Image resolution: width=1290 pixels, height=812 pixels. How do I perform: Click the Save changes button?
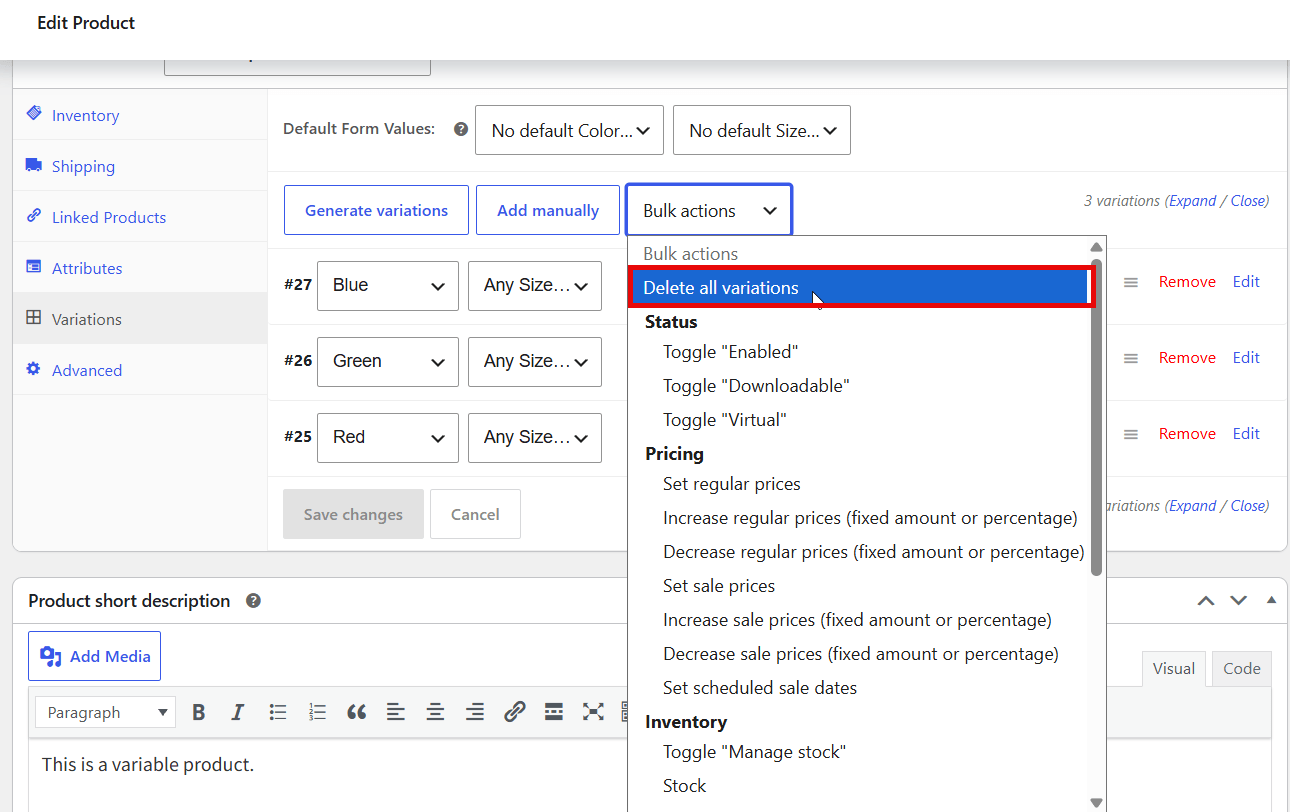353,514
